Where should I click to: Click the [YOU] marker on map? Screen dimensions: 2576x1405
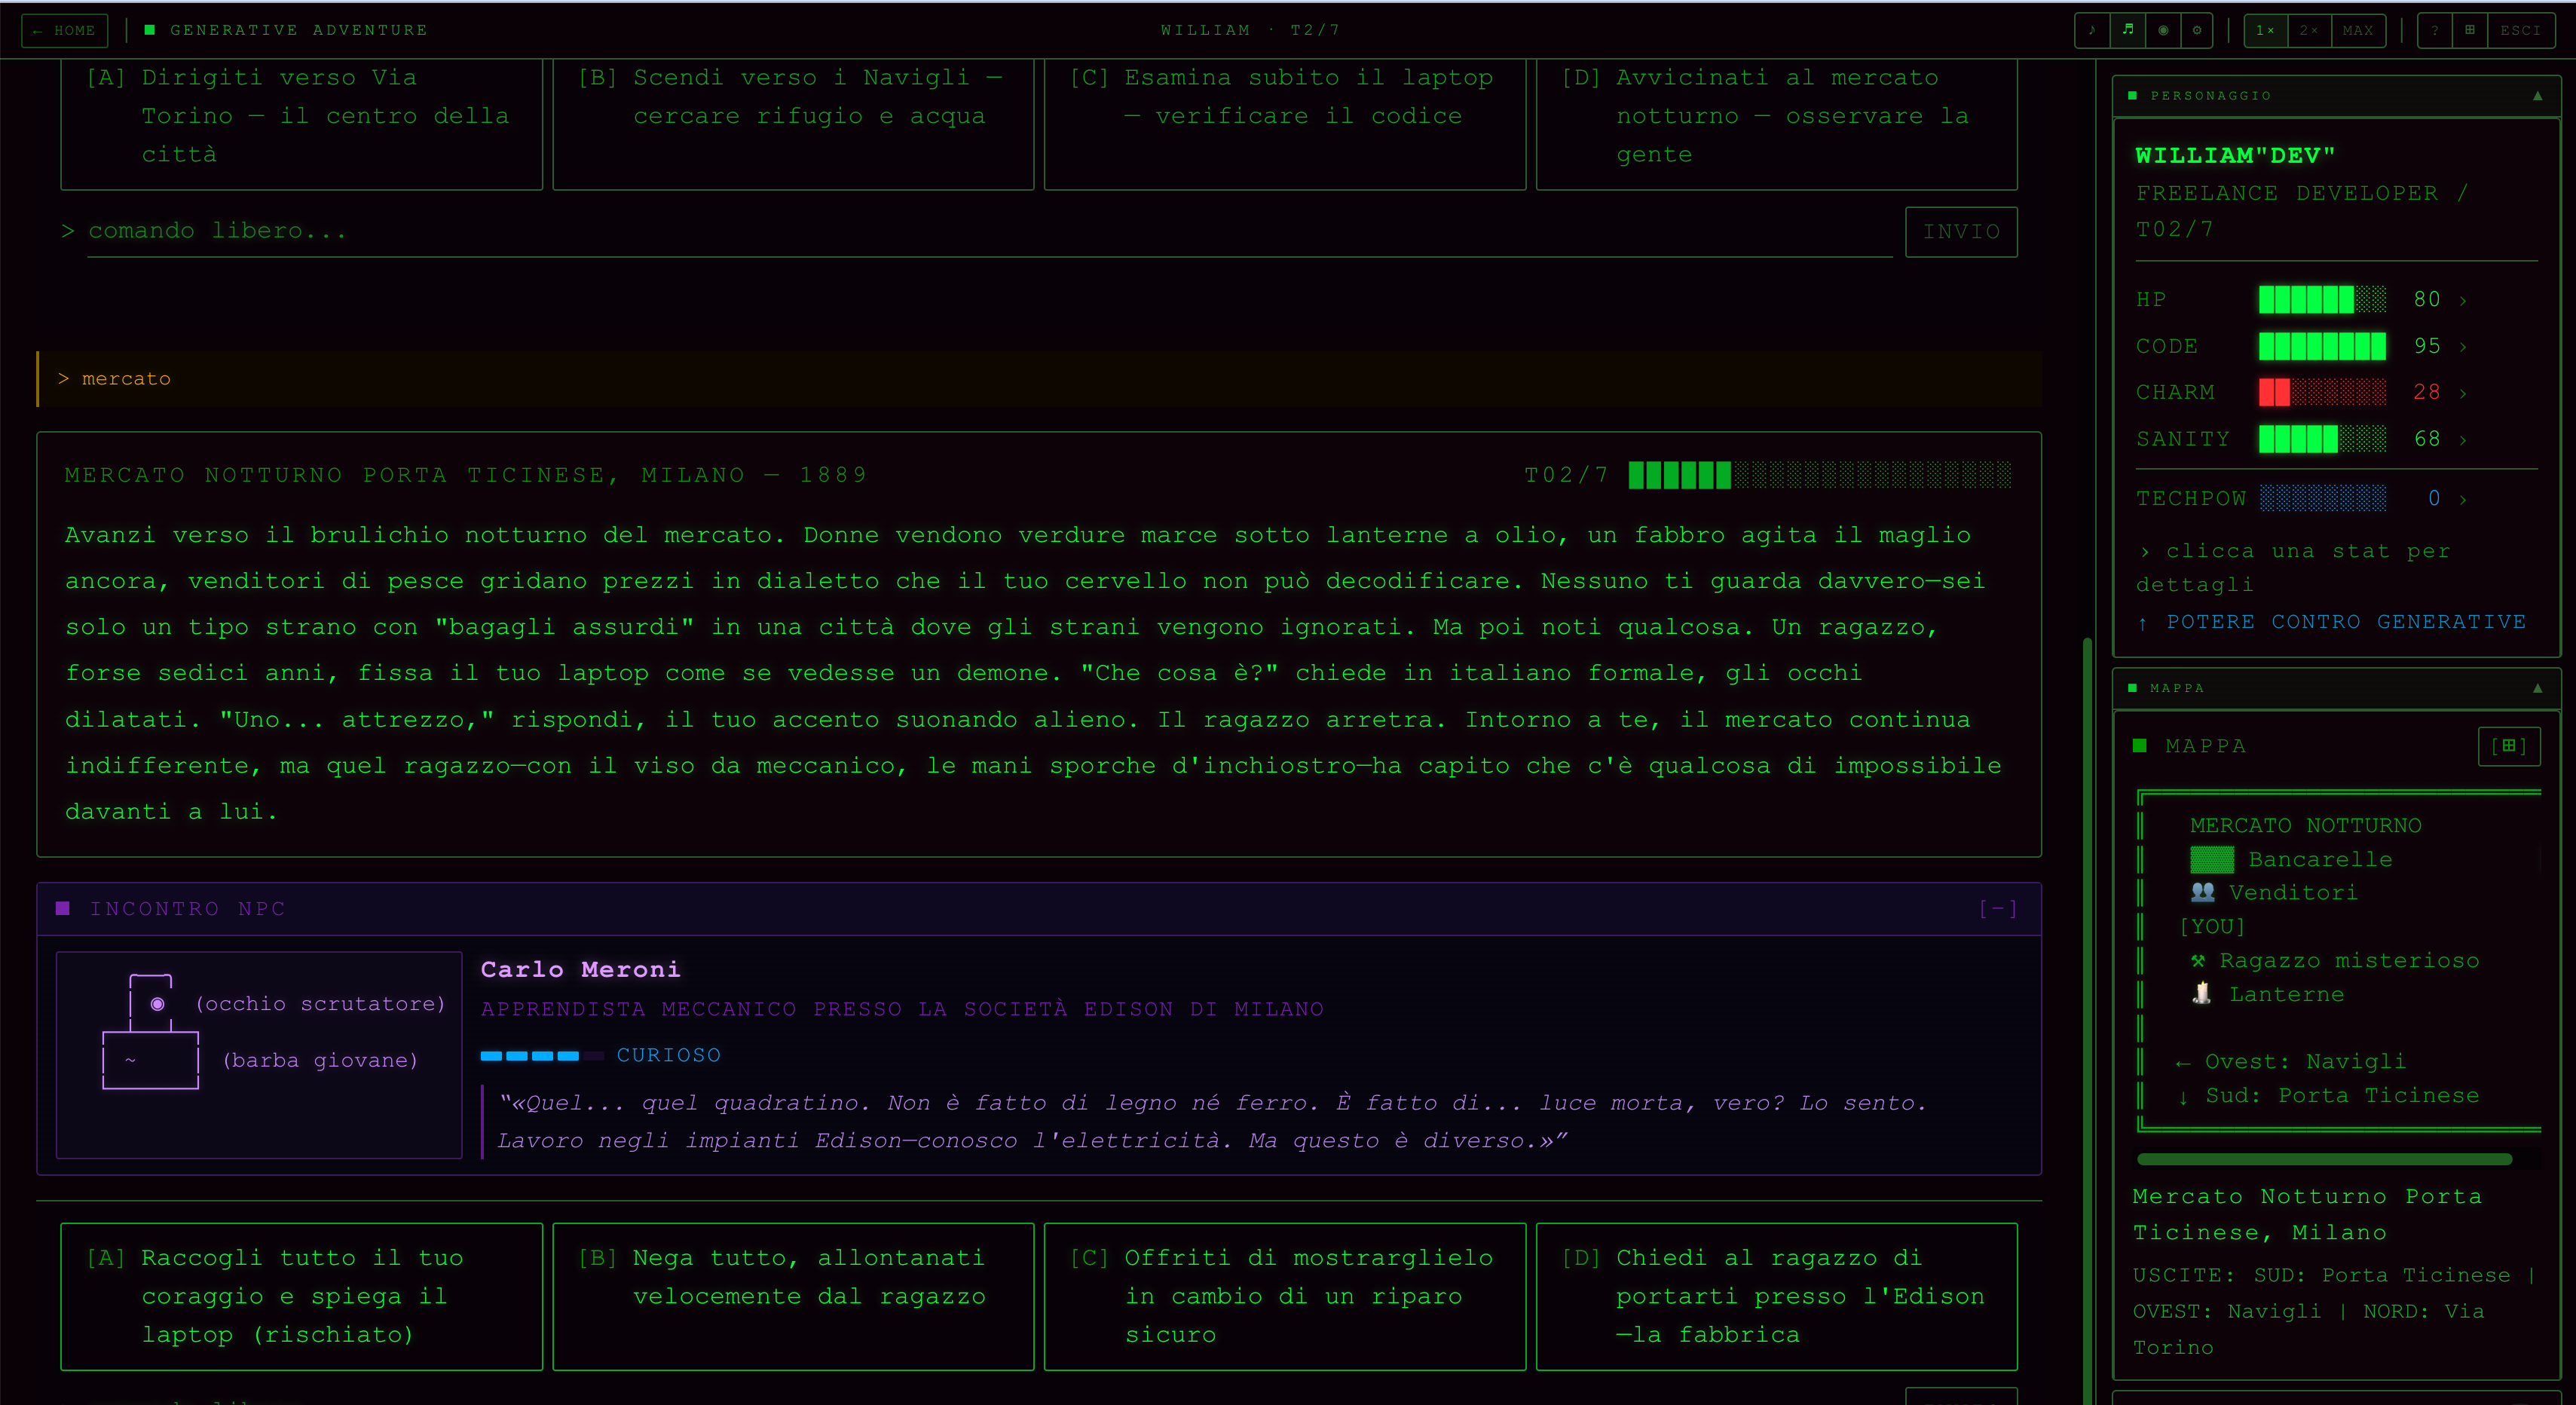(2212, 926)
